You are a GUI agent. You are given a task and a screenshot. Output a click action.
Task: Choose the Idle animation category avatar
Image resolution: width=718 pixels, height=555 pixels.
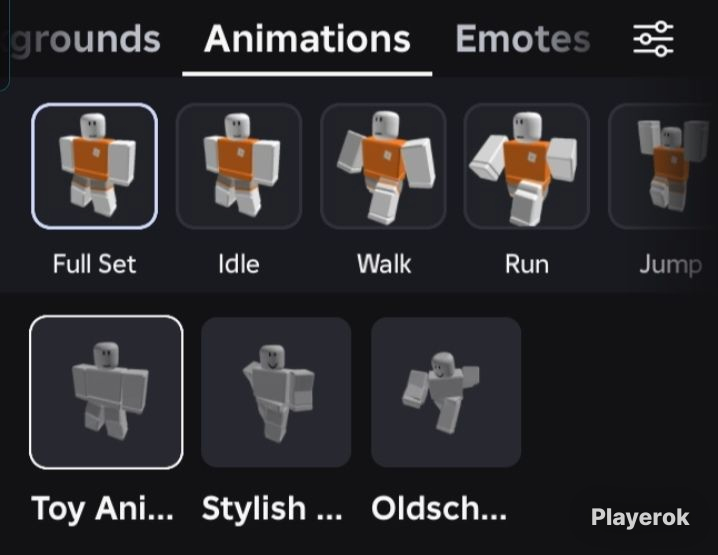(239, 166)
